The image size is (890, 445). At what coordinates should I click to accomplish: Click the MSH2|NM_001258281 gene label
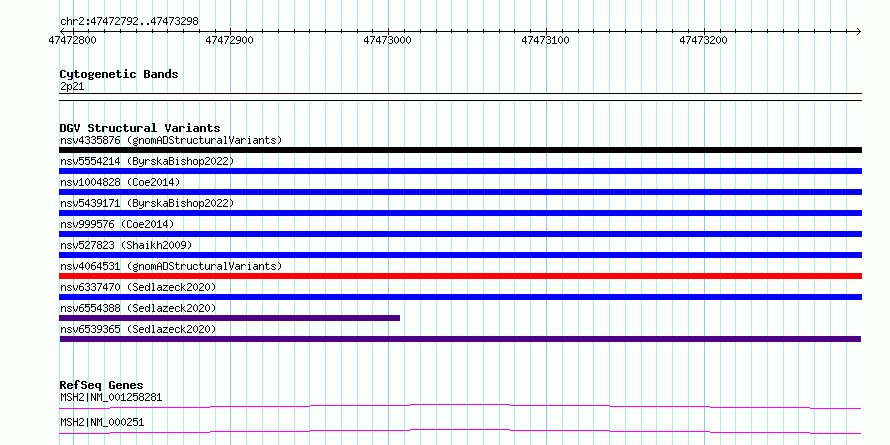coord(111,397)
